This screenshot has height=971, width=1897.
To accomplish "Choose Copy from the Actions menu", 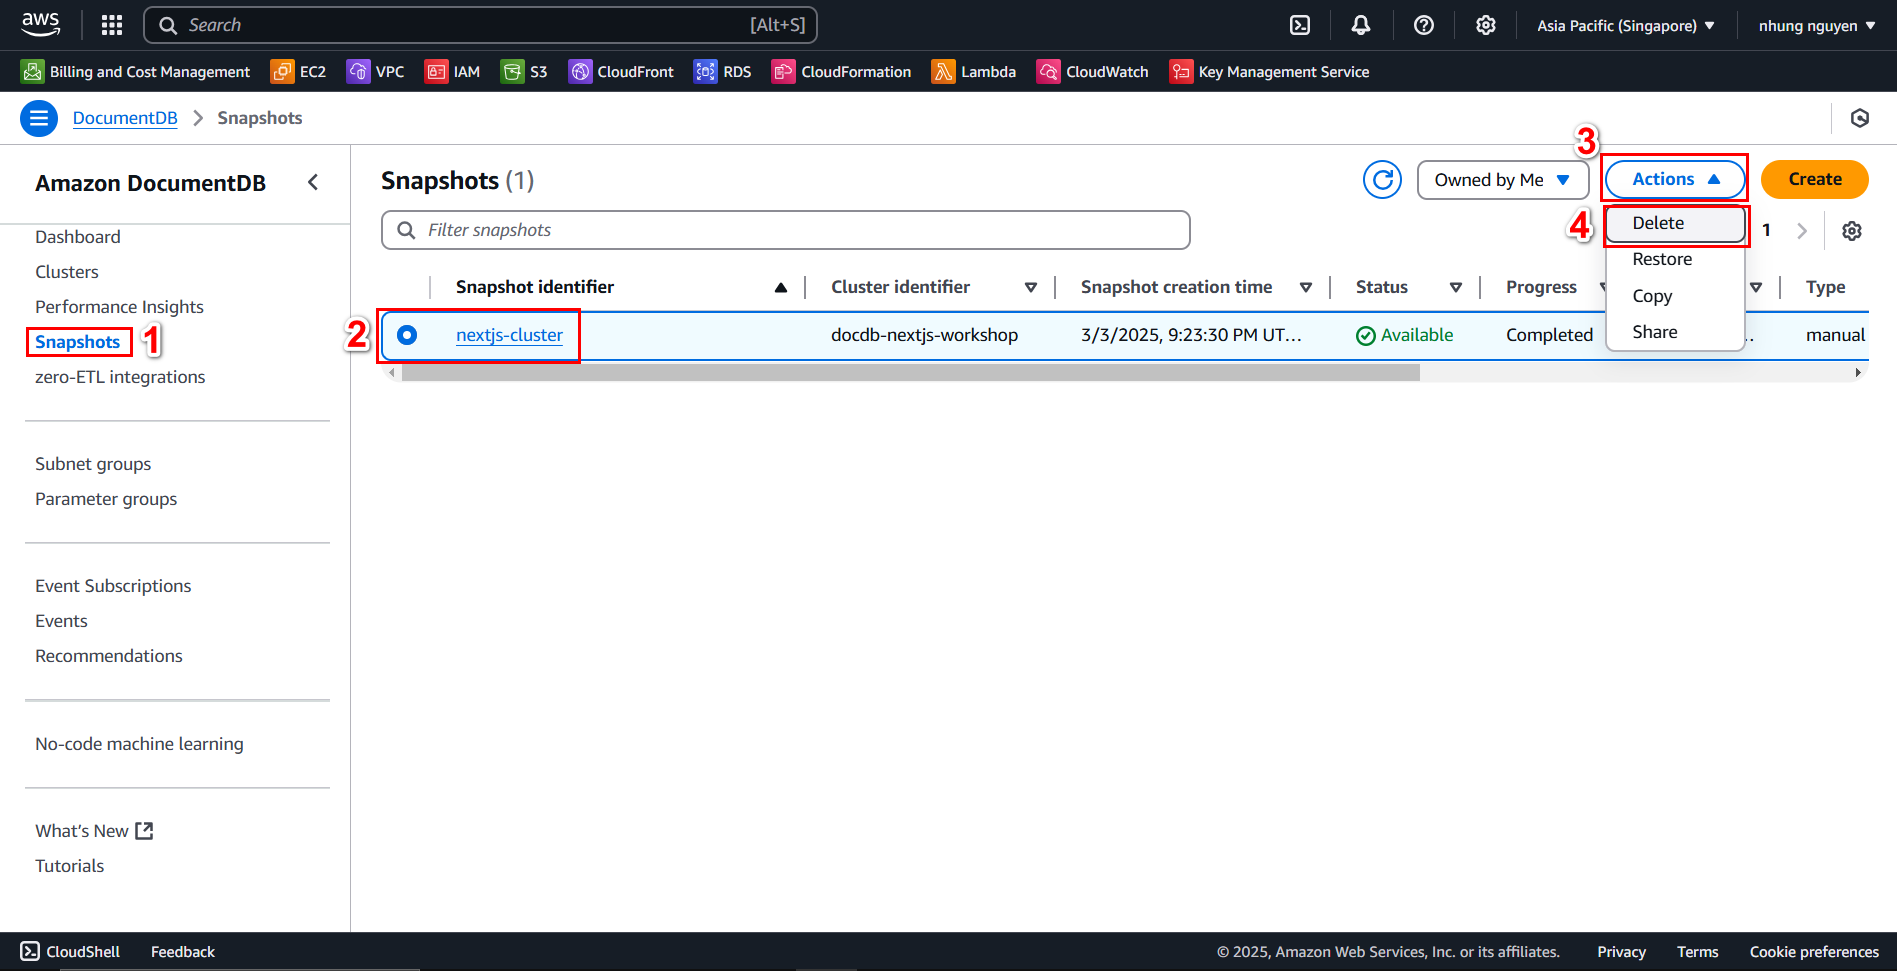I will (1675, 296).
